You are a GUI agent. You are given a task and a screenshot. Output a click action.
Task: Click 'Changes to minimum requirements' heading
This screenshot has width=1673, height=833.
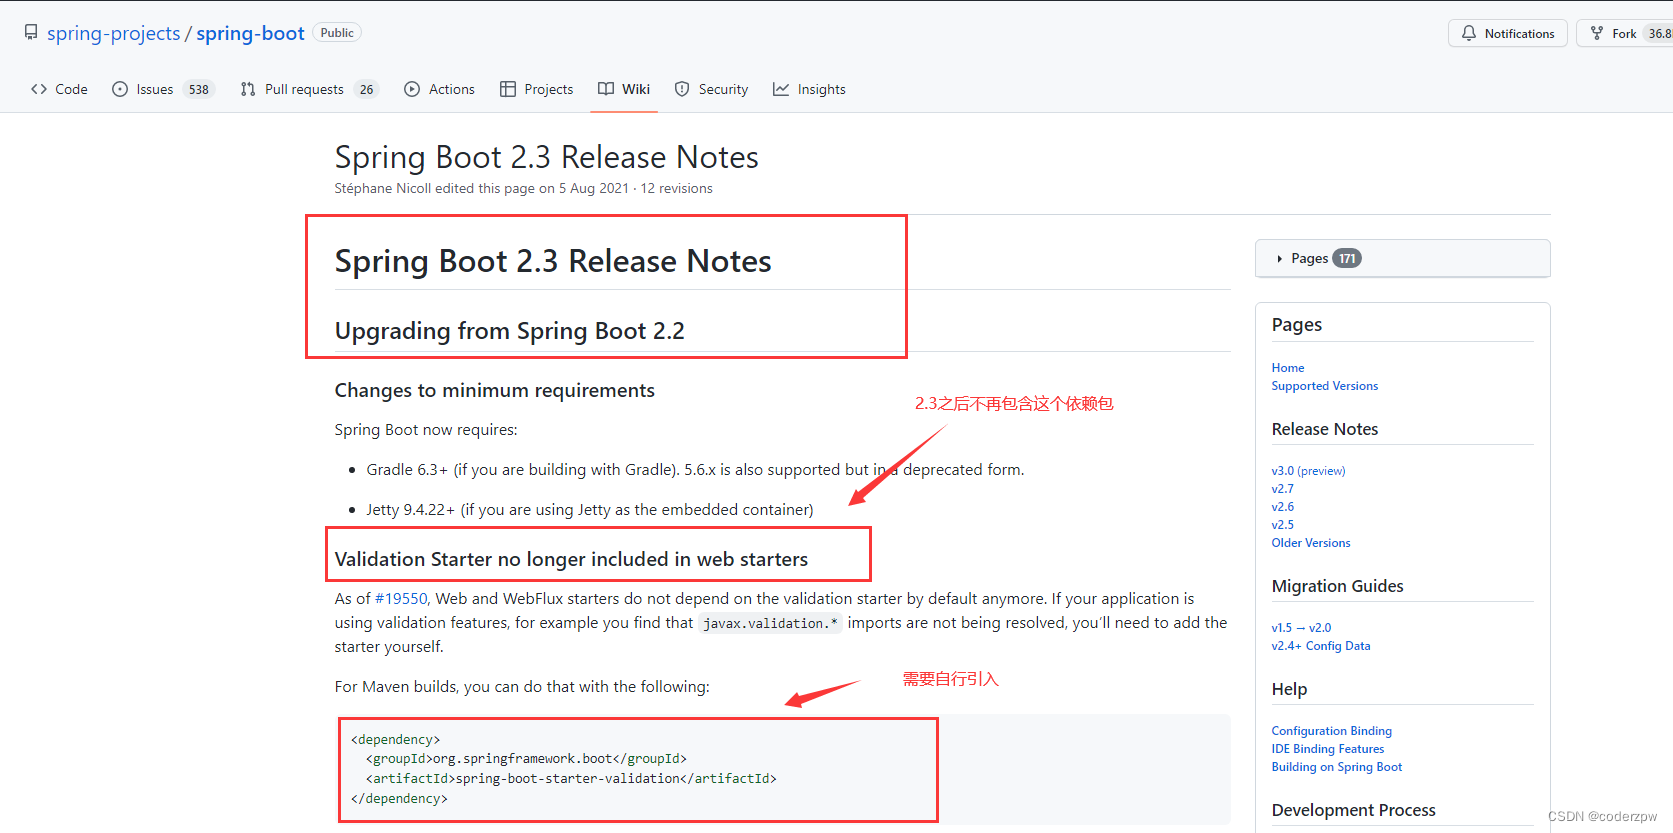pos(495,390)
